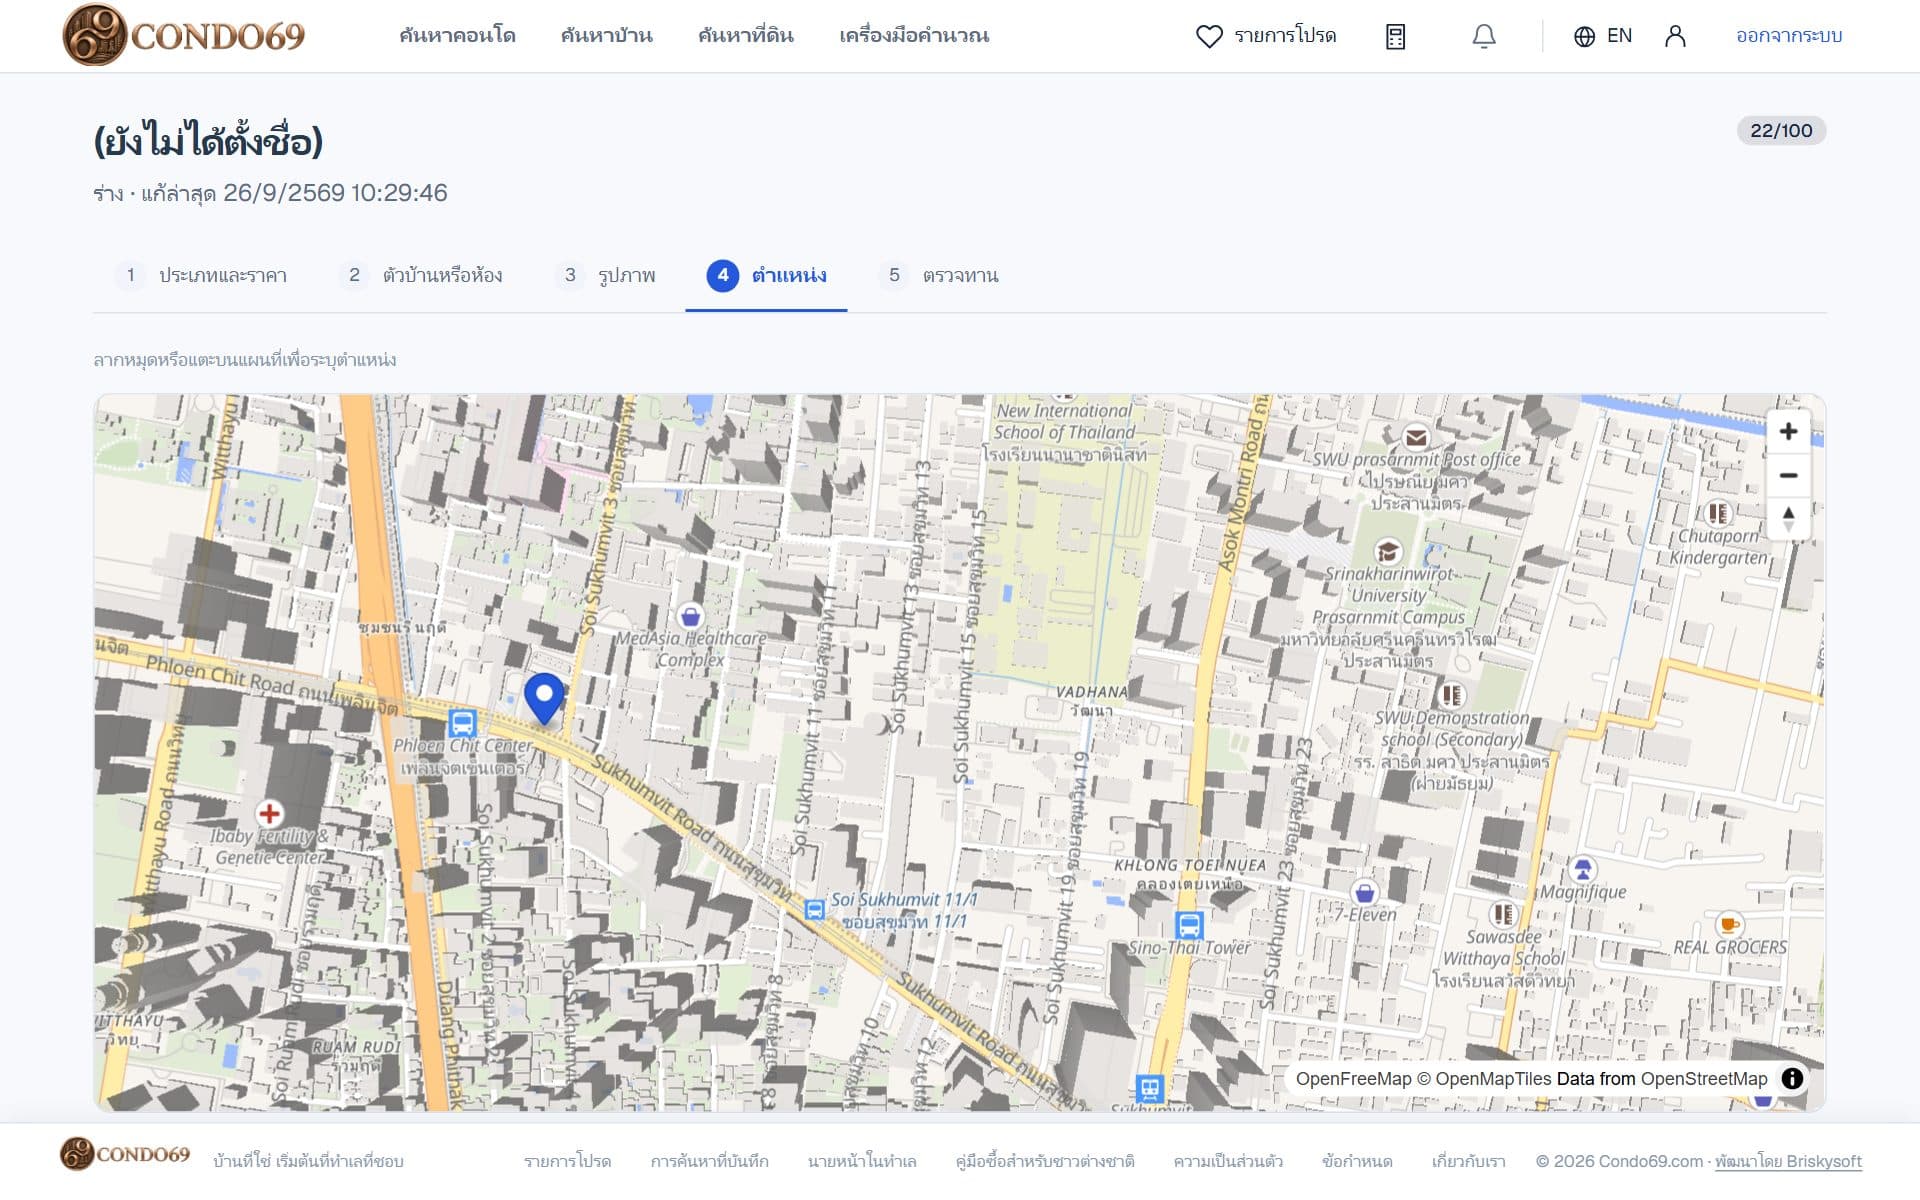Toggle map attribution info icon
Image resolution: width=1920 pixels, height=1200 pixels.
[1792, 1078]
